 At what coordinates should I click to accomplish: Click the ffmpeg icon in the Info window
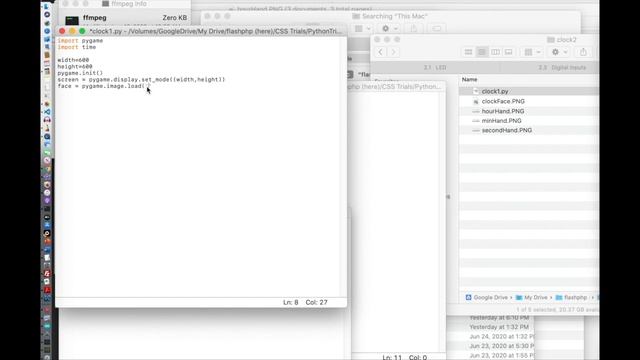point(72,19)
